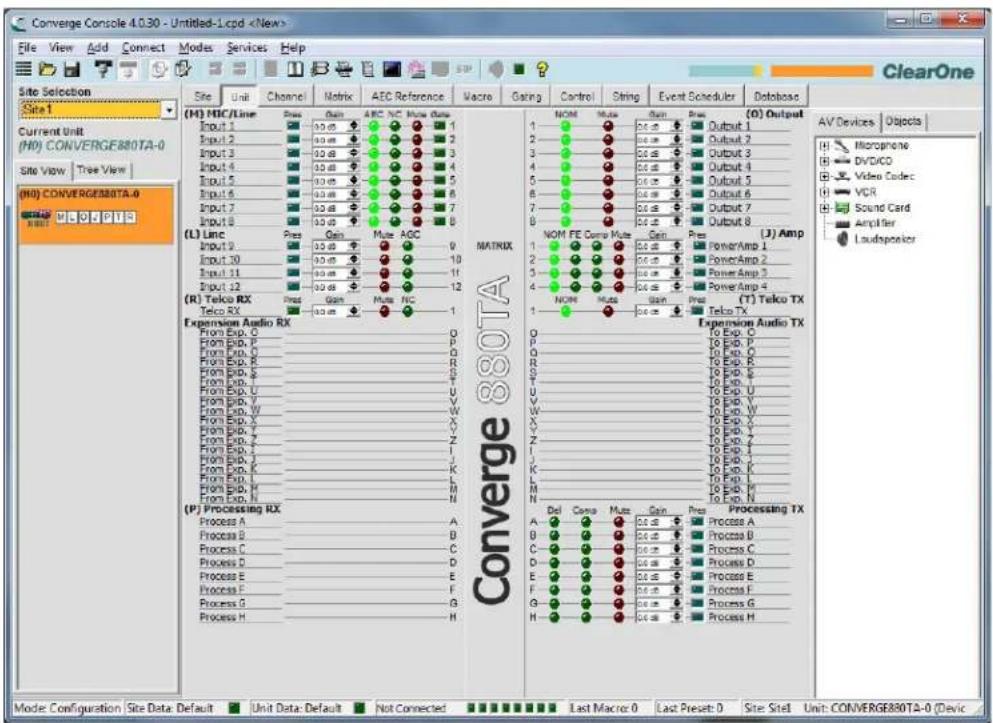Click the Amplifier icon in AV Devices
The image size is (993, 723).
842,223
